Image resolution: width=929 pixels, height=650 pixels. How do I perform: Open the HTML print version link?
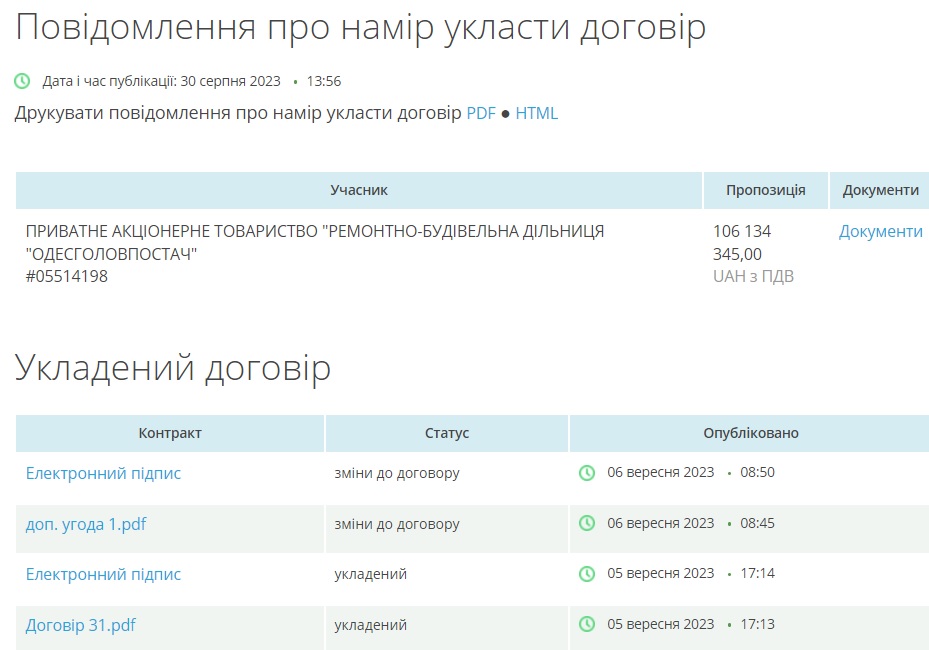[x=536, y=113]
